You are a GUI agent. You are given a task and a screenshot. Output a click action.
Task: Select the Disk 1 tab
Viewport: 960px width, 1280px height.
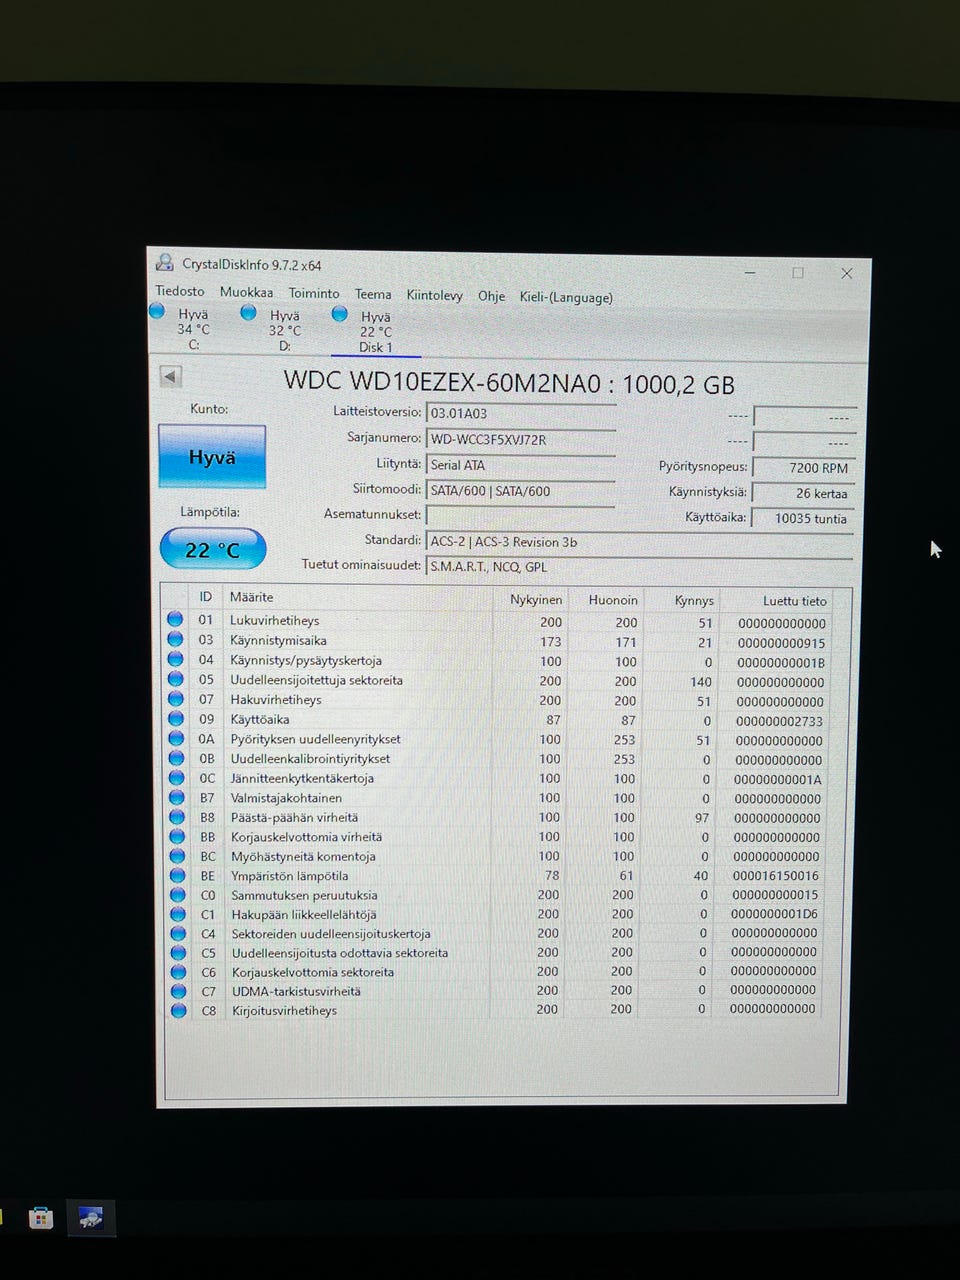[x=375, y=331]
